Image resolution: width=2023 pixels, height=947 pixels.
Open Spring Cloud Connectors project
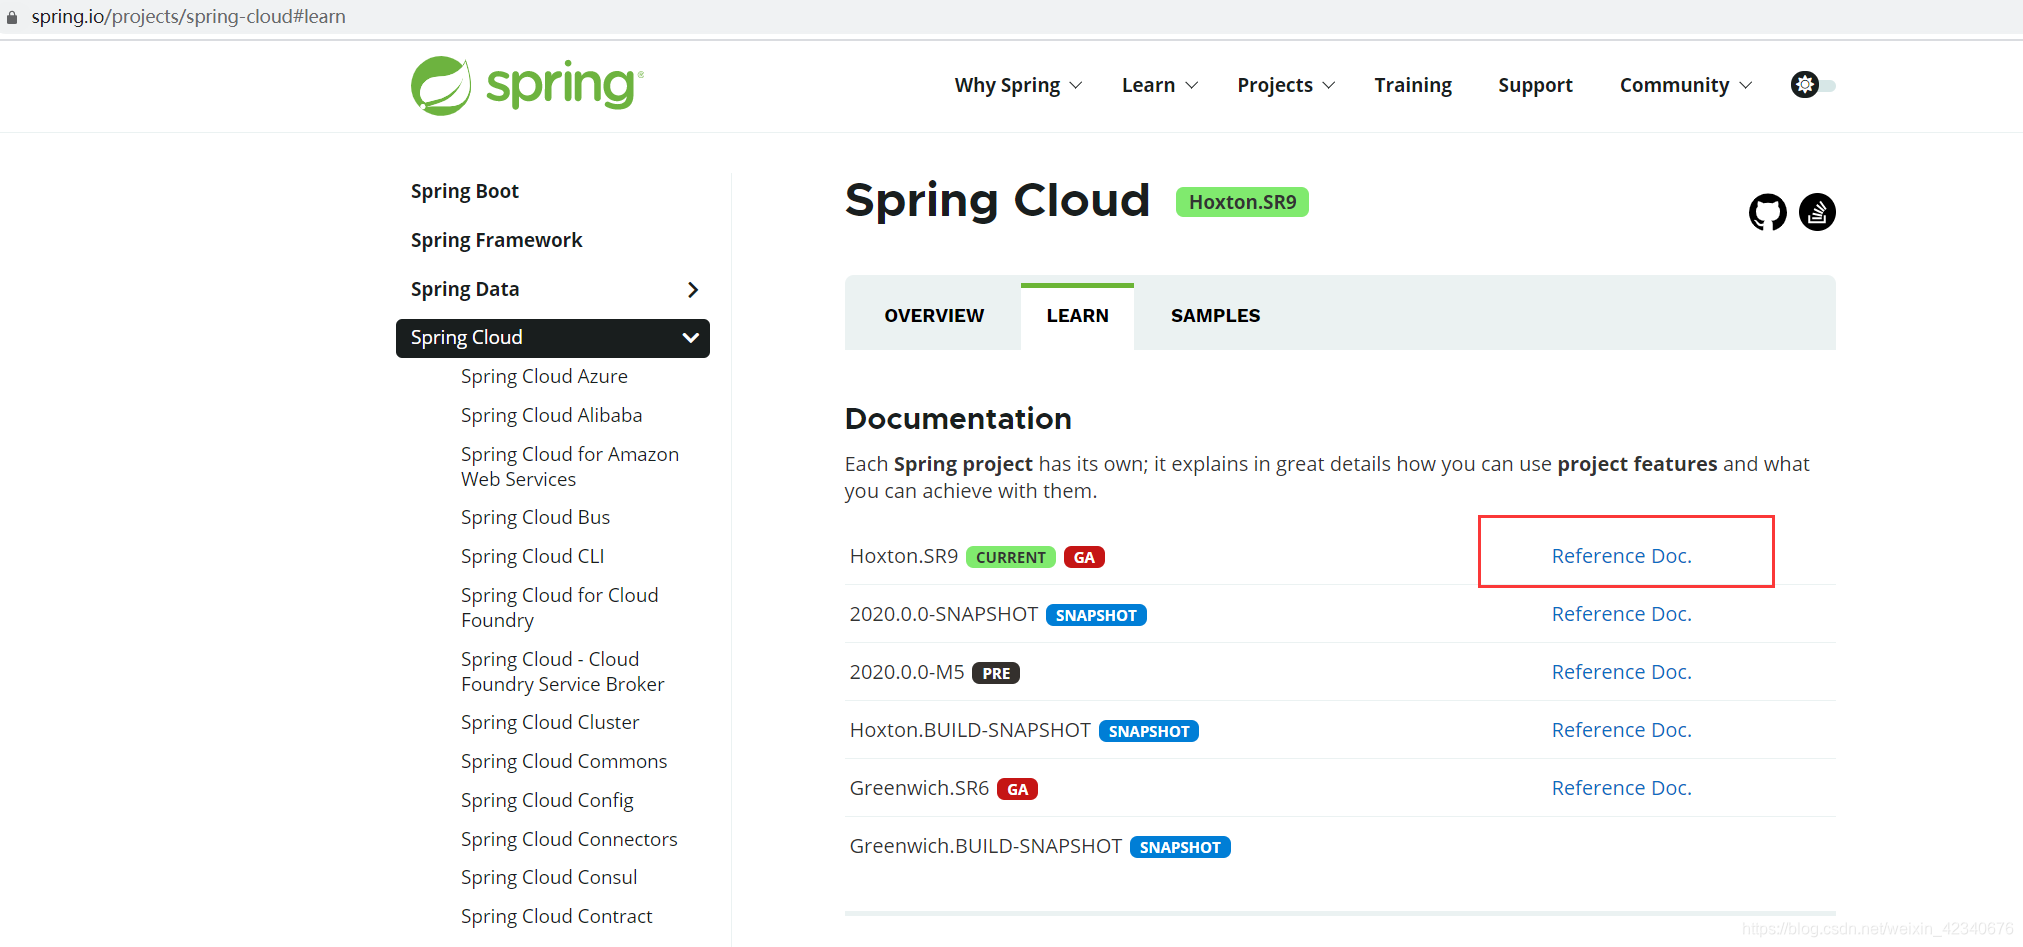click(x=569, y=840)
